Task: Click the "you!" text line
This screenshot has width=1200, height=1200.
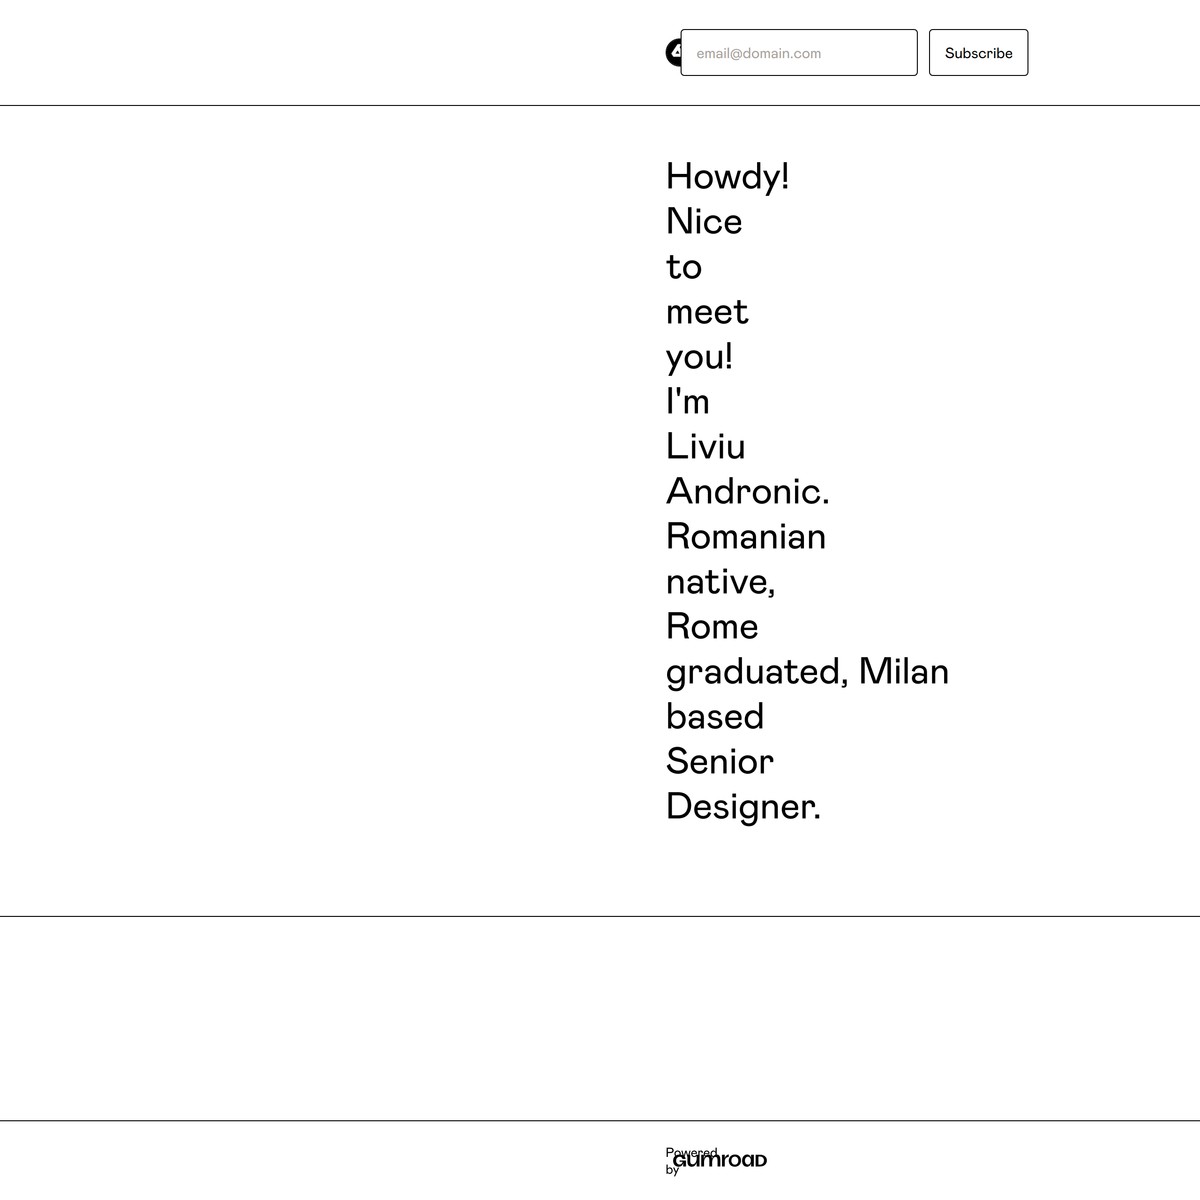Action: 699,357
